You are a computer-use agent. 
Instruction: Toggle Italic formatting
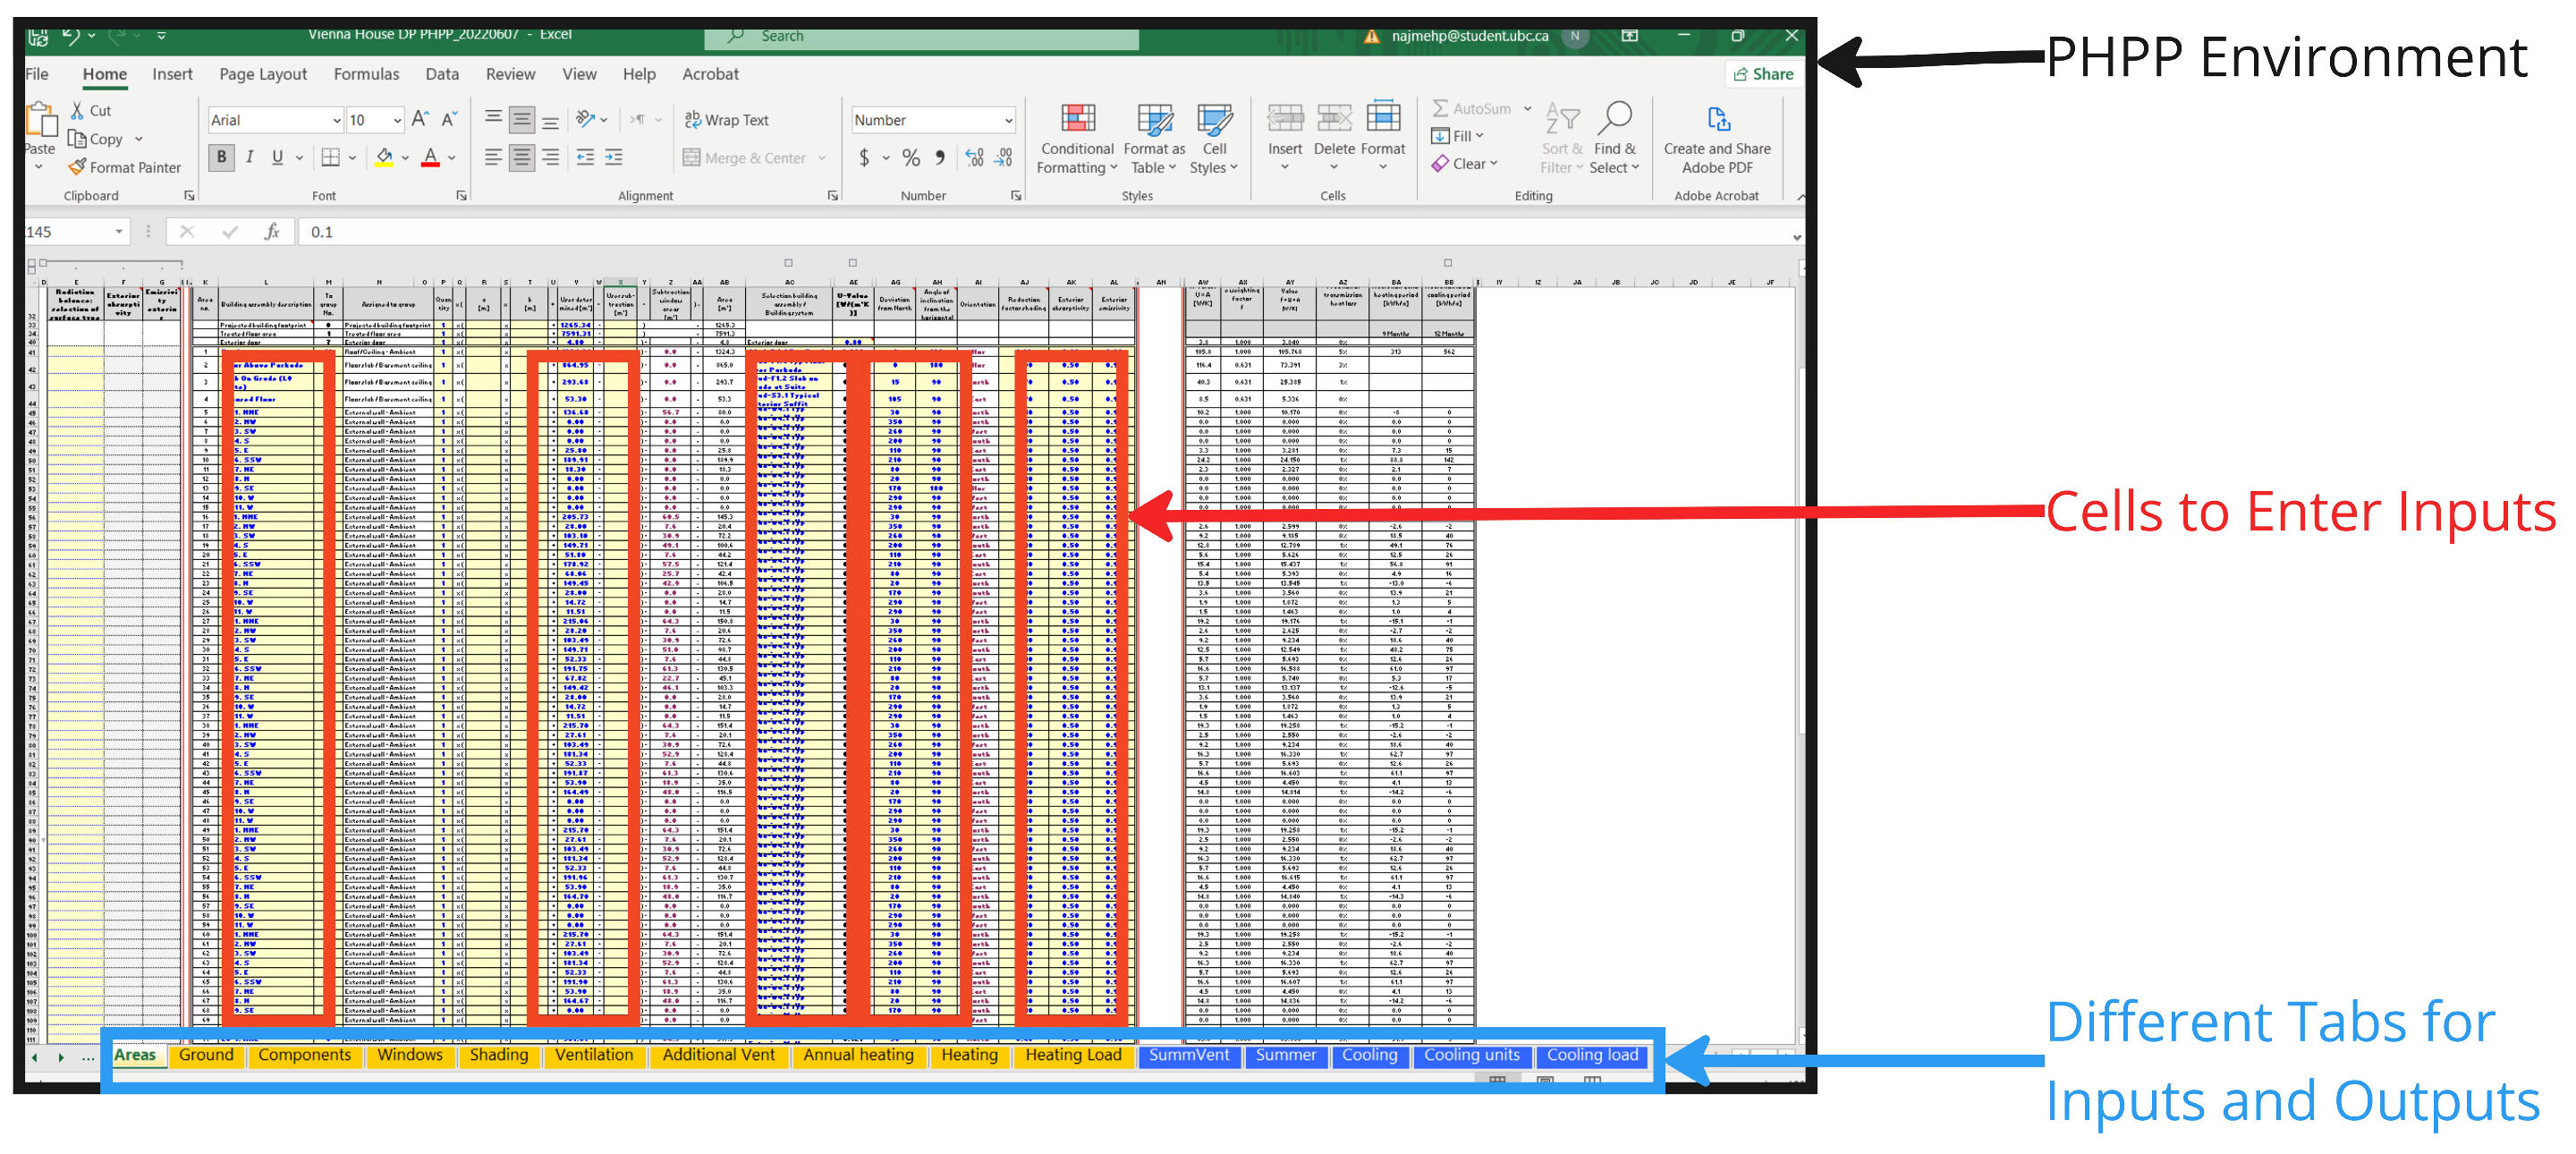250,157
